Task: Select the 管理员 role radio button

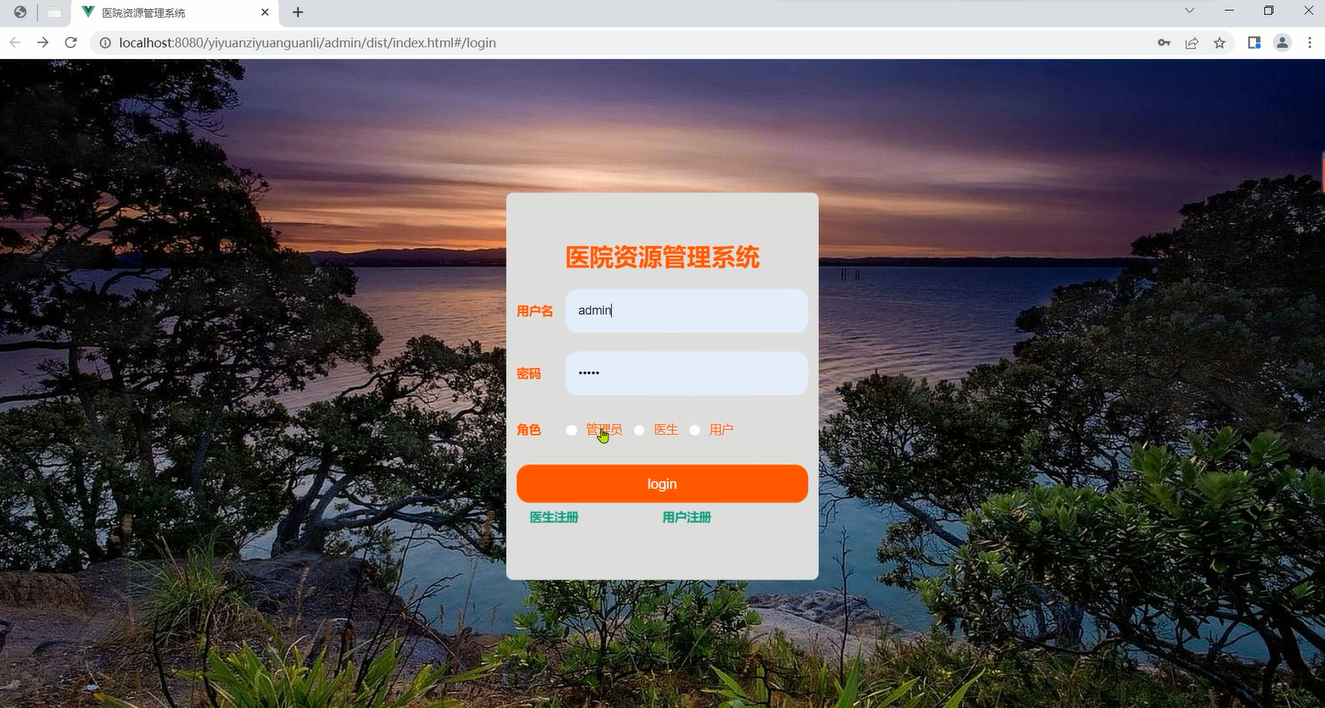Action: click(x=571, y=430)
